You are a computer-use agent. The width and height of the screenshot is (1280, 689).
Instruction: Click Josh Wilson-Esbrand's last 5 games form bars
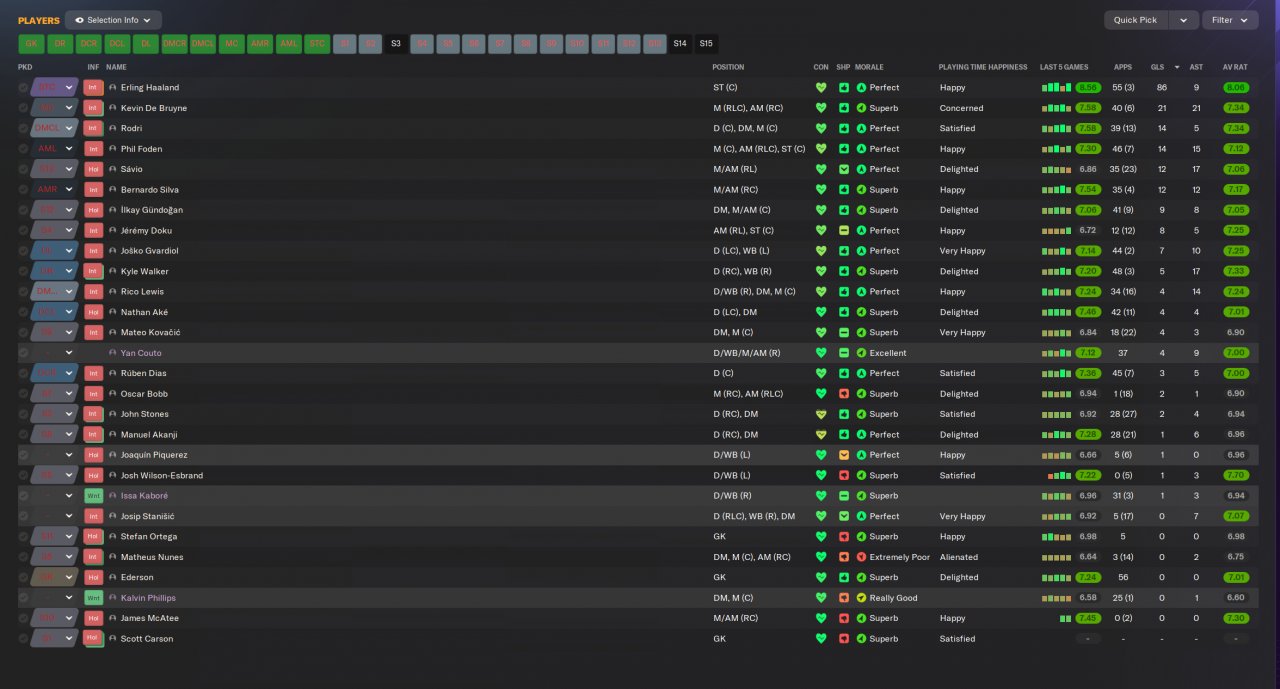(1059, 476)
